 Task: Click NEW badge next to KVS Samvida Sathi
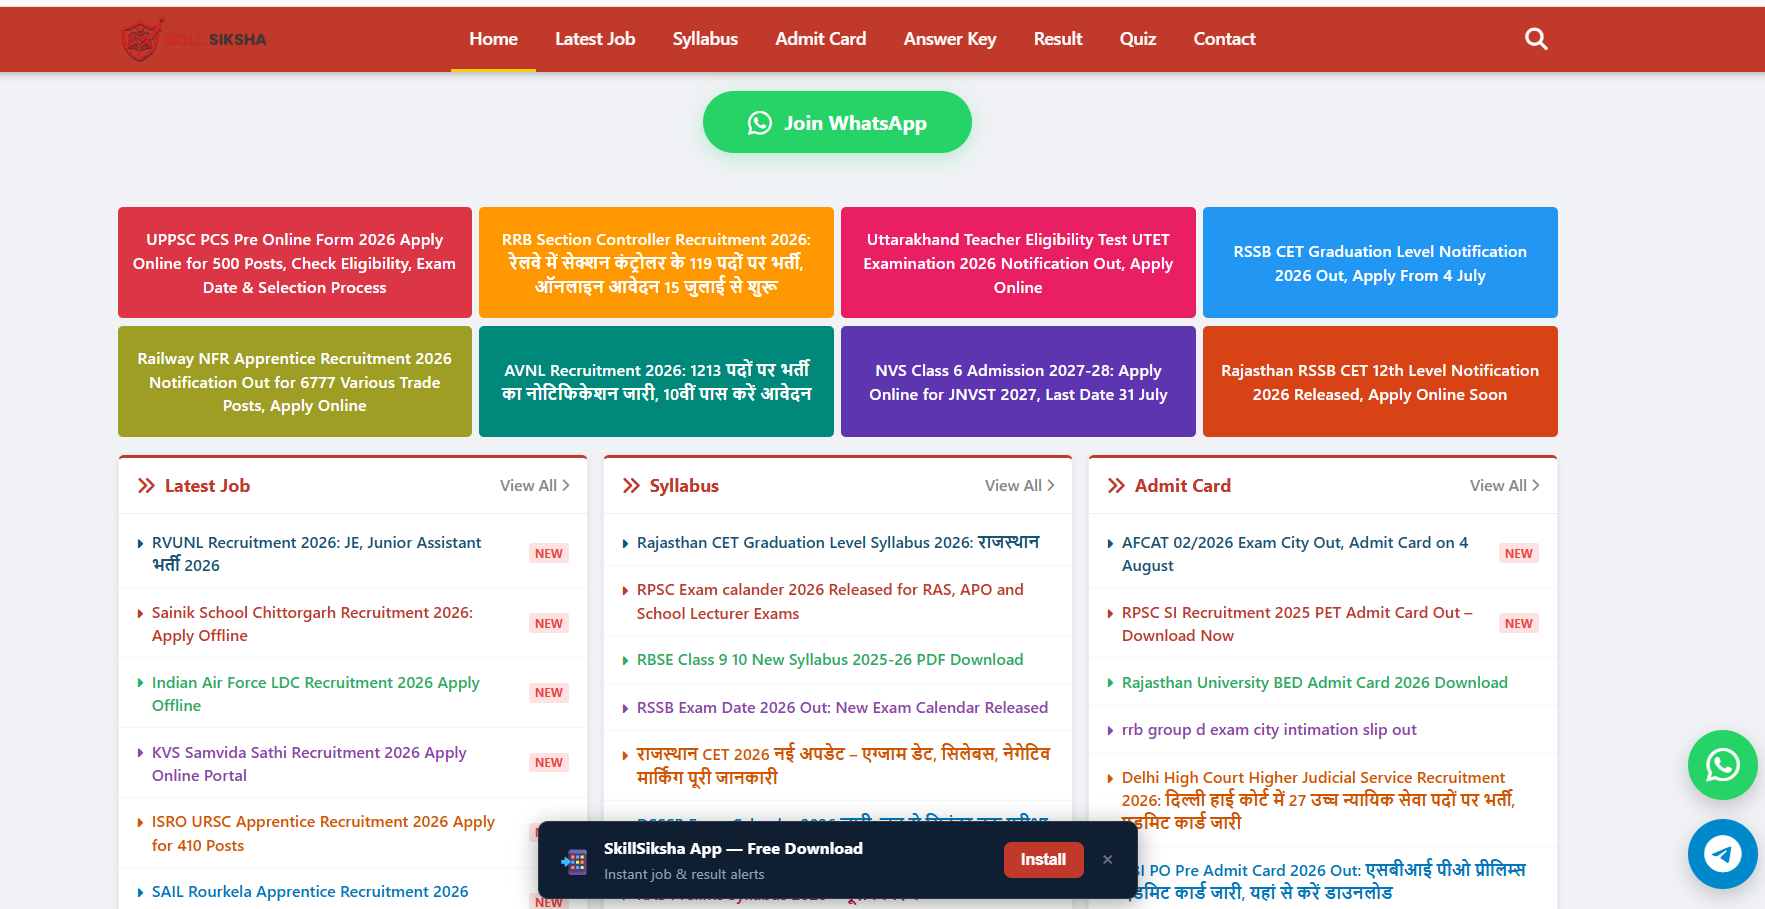tap(549, 763)
